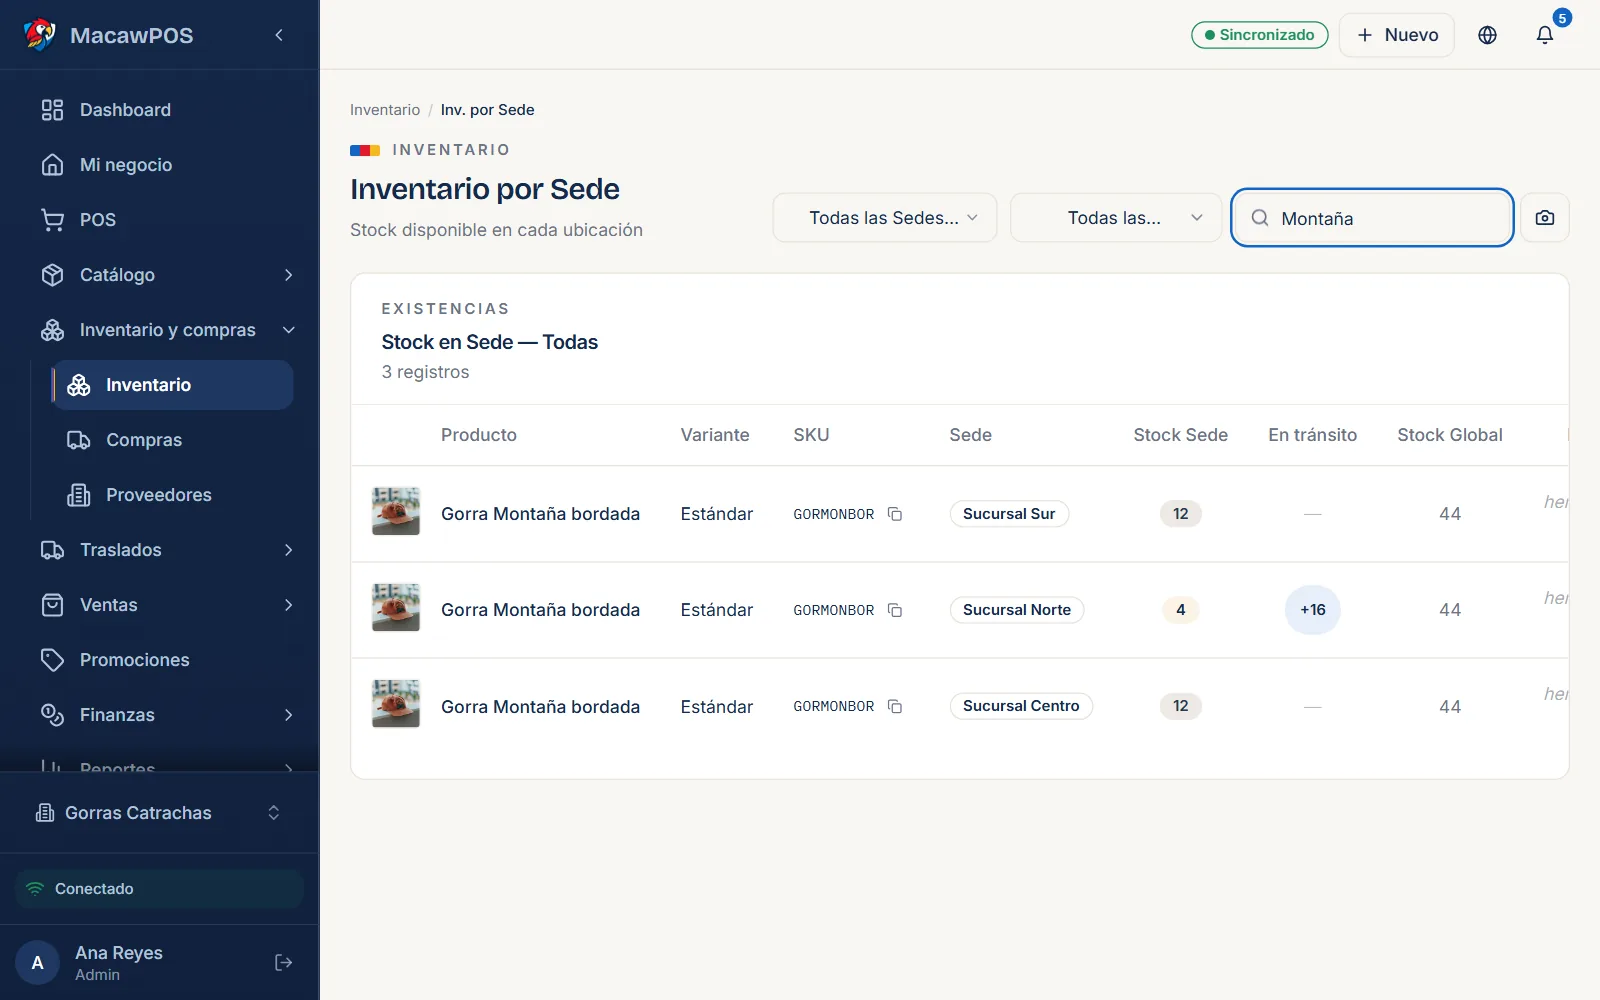Click the Promociones tag icon
This screenshot has width=1600, height=1000.
(x=52, y=660)
